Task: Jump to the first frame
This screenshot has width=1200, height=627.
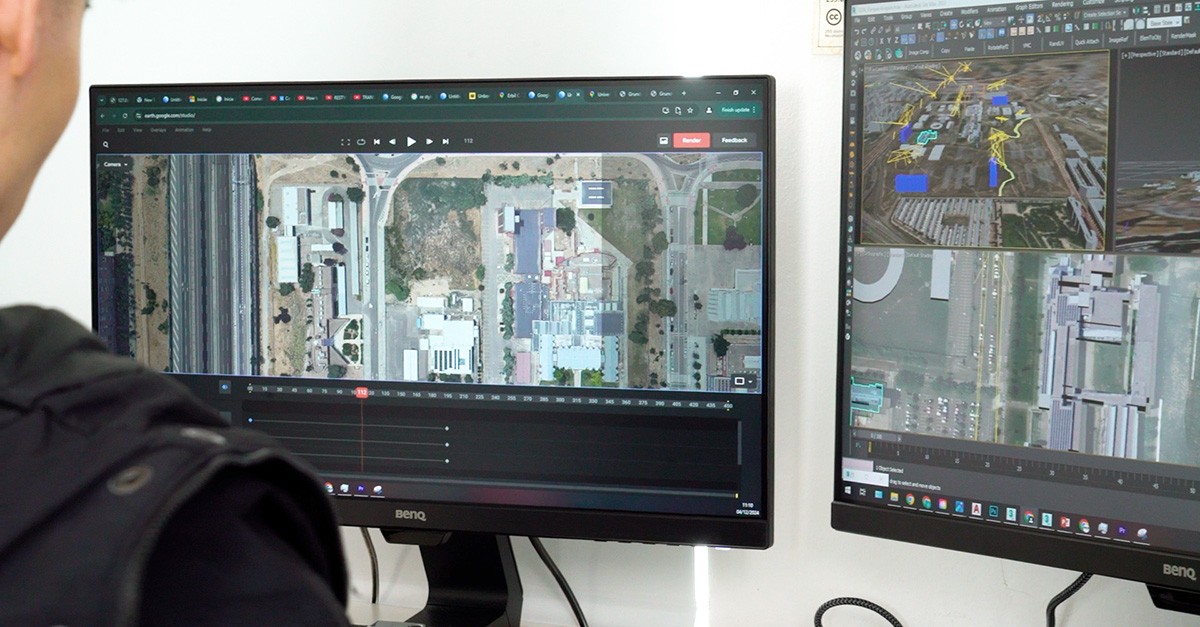Action: click(x=377, y=142)
